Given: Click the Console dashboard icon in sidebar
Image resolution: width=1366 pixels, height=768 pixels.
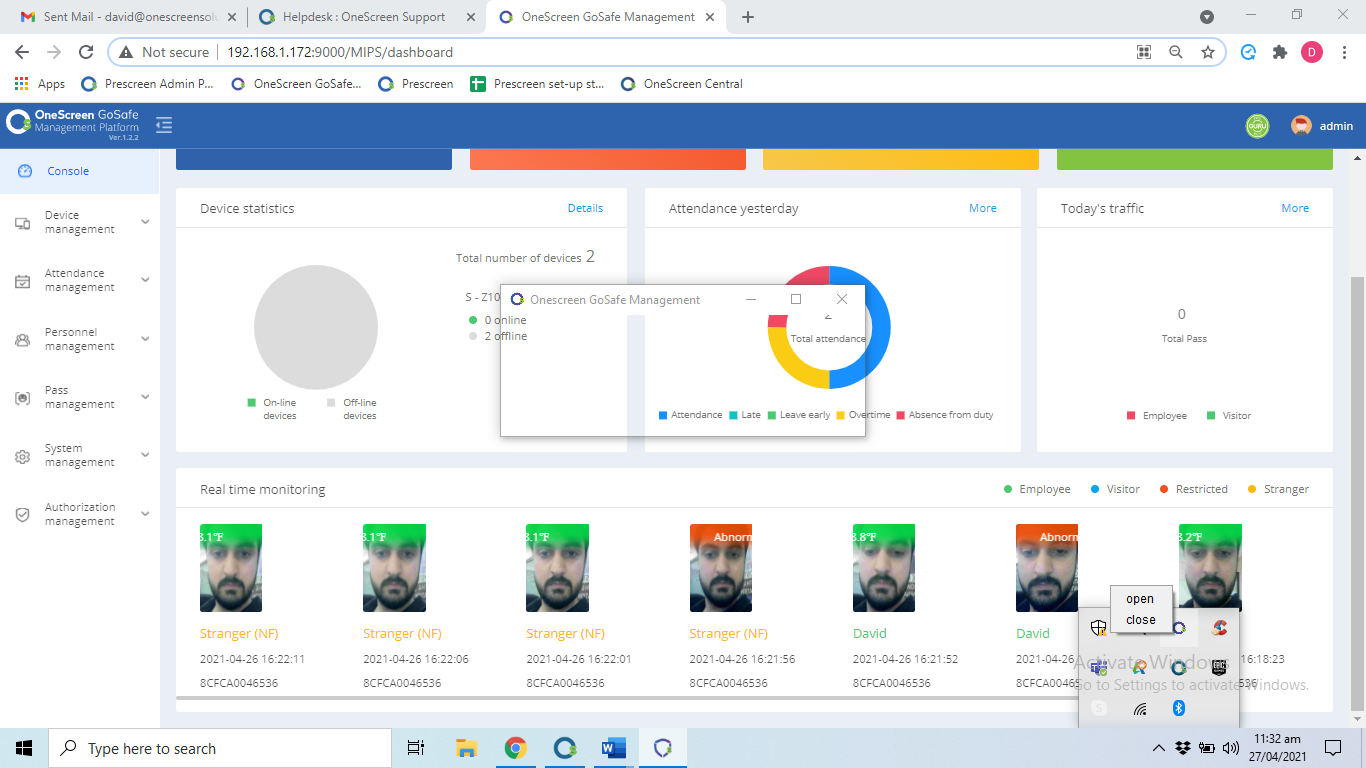Looking at the screenshot, I should click(x=26, y=171).
